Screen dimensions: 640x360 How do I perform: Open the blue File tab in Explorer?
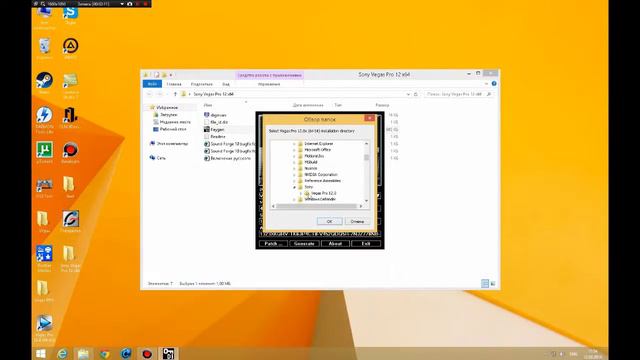[x=152, y=84]
